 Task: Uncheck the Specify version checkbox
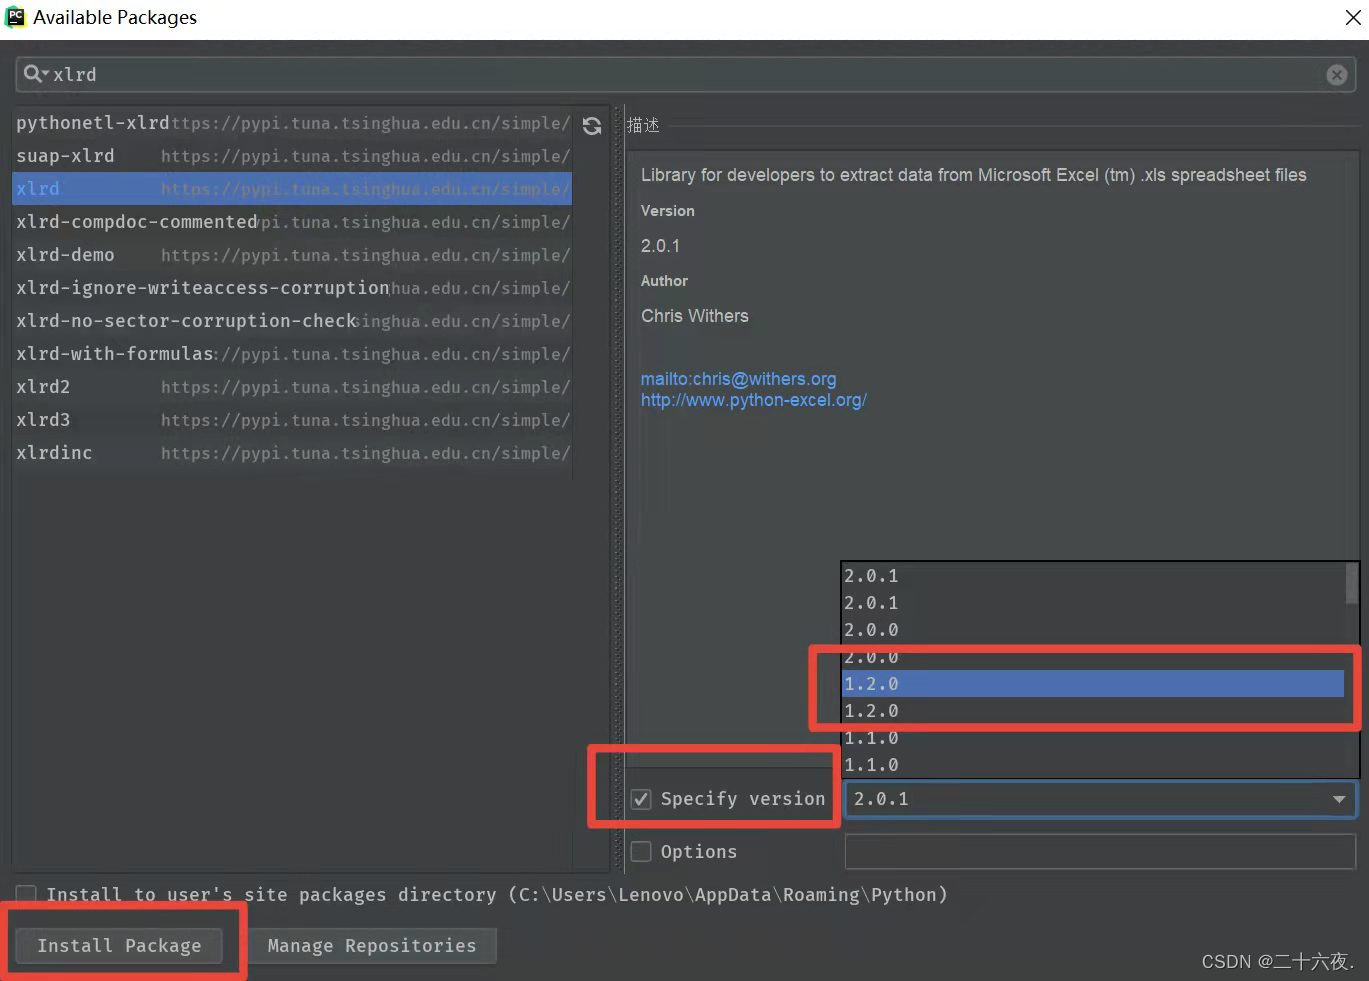click(x=642, y=799)
